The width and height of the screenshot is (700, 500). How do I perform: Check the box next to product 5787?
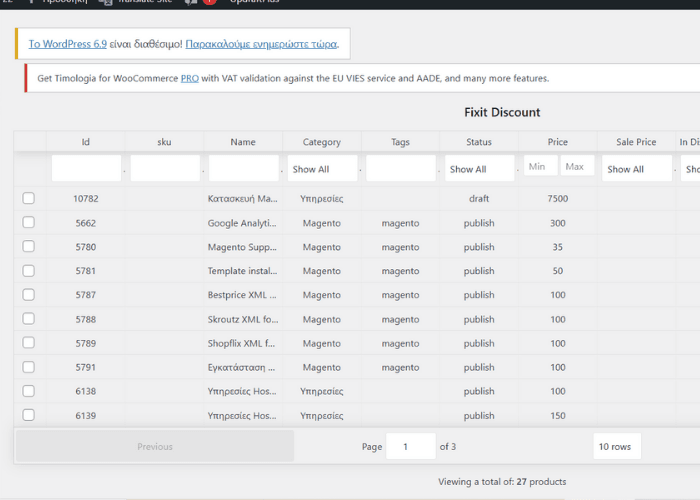click(x=28, y=295)
